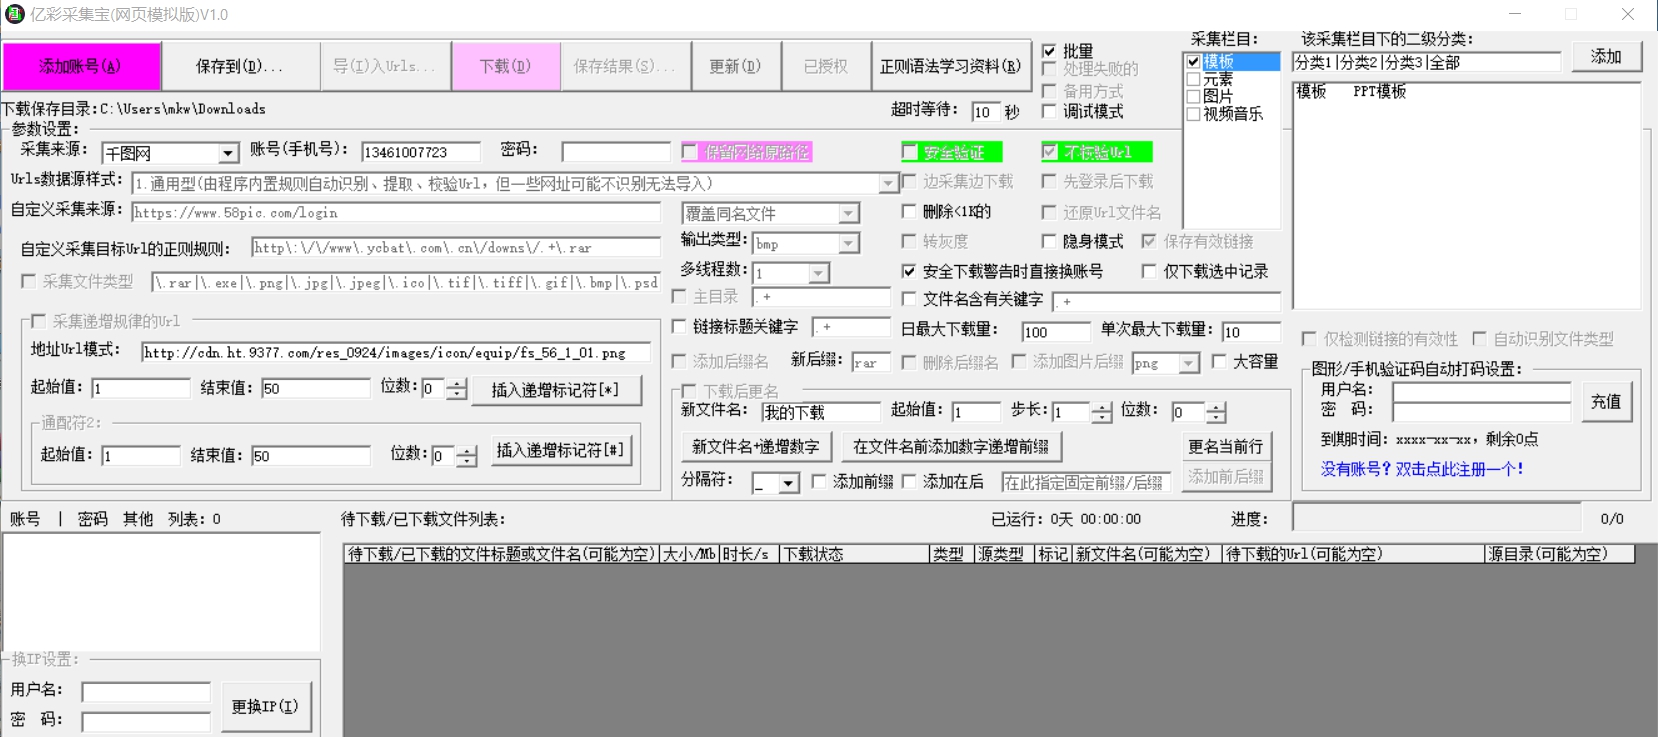Click the 下载(D) button

point(505,67)
